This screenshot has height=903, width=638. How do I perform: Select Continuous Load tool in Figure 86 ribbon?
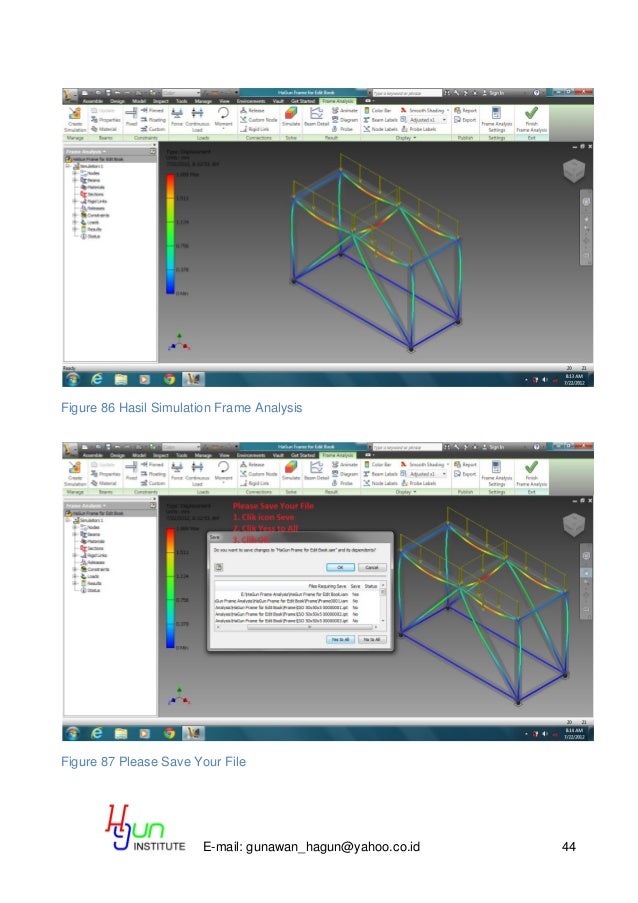[198, 119]
